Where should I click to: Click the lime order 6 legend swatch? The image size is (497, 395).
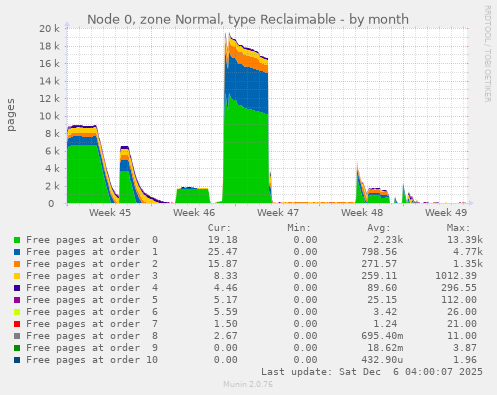coord(17,312)
